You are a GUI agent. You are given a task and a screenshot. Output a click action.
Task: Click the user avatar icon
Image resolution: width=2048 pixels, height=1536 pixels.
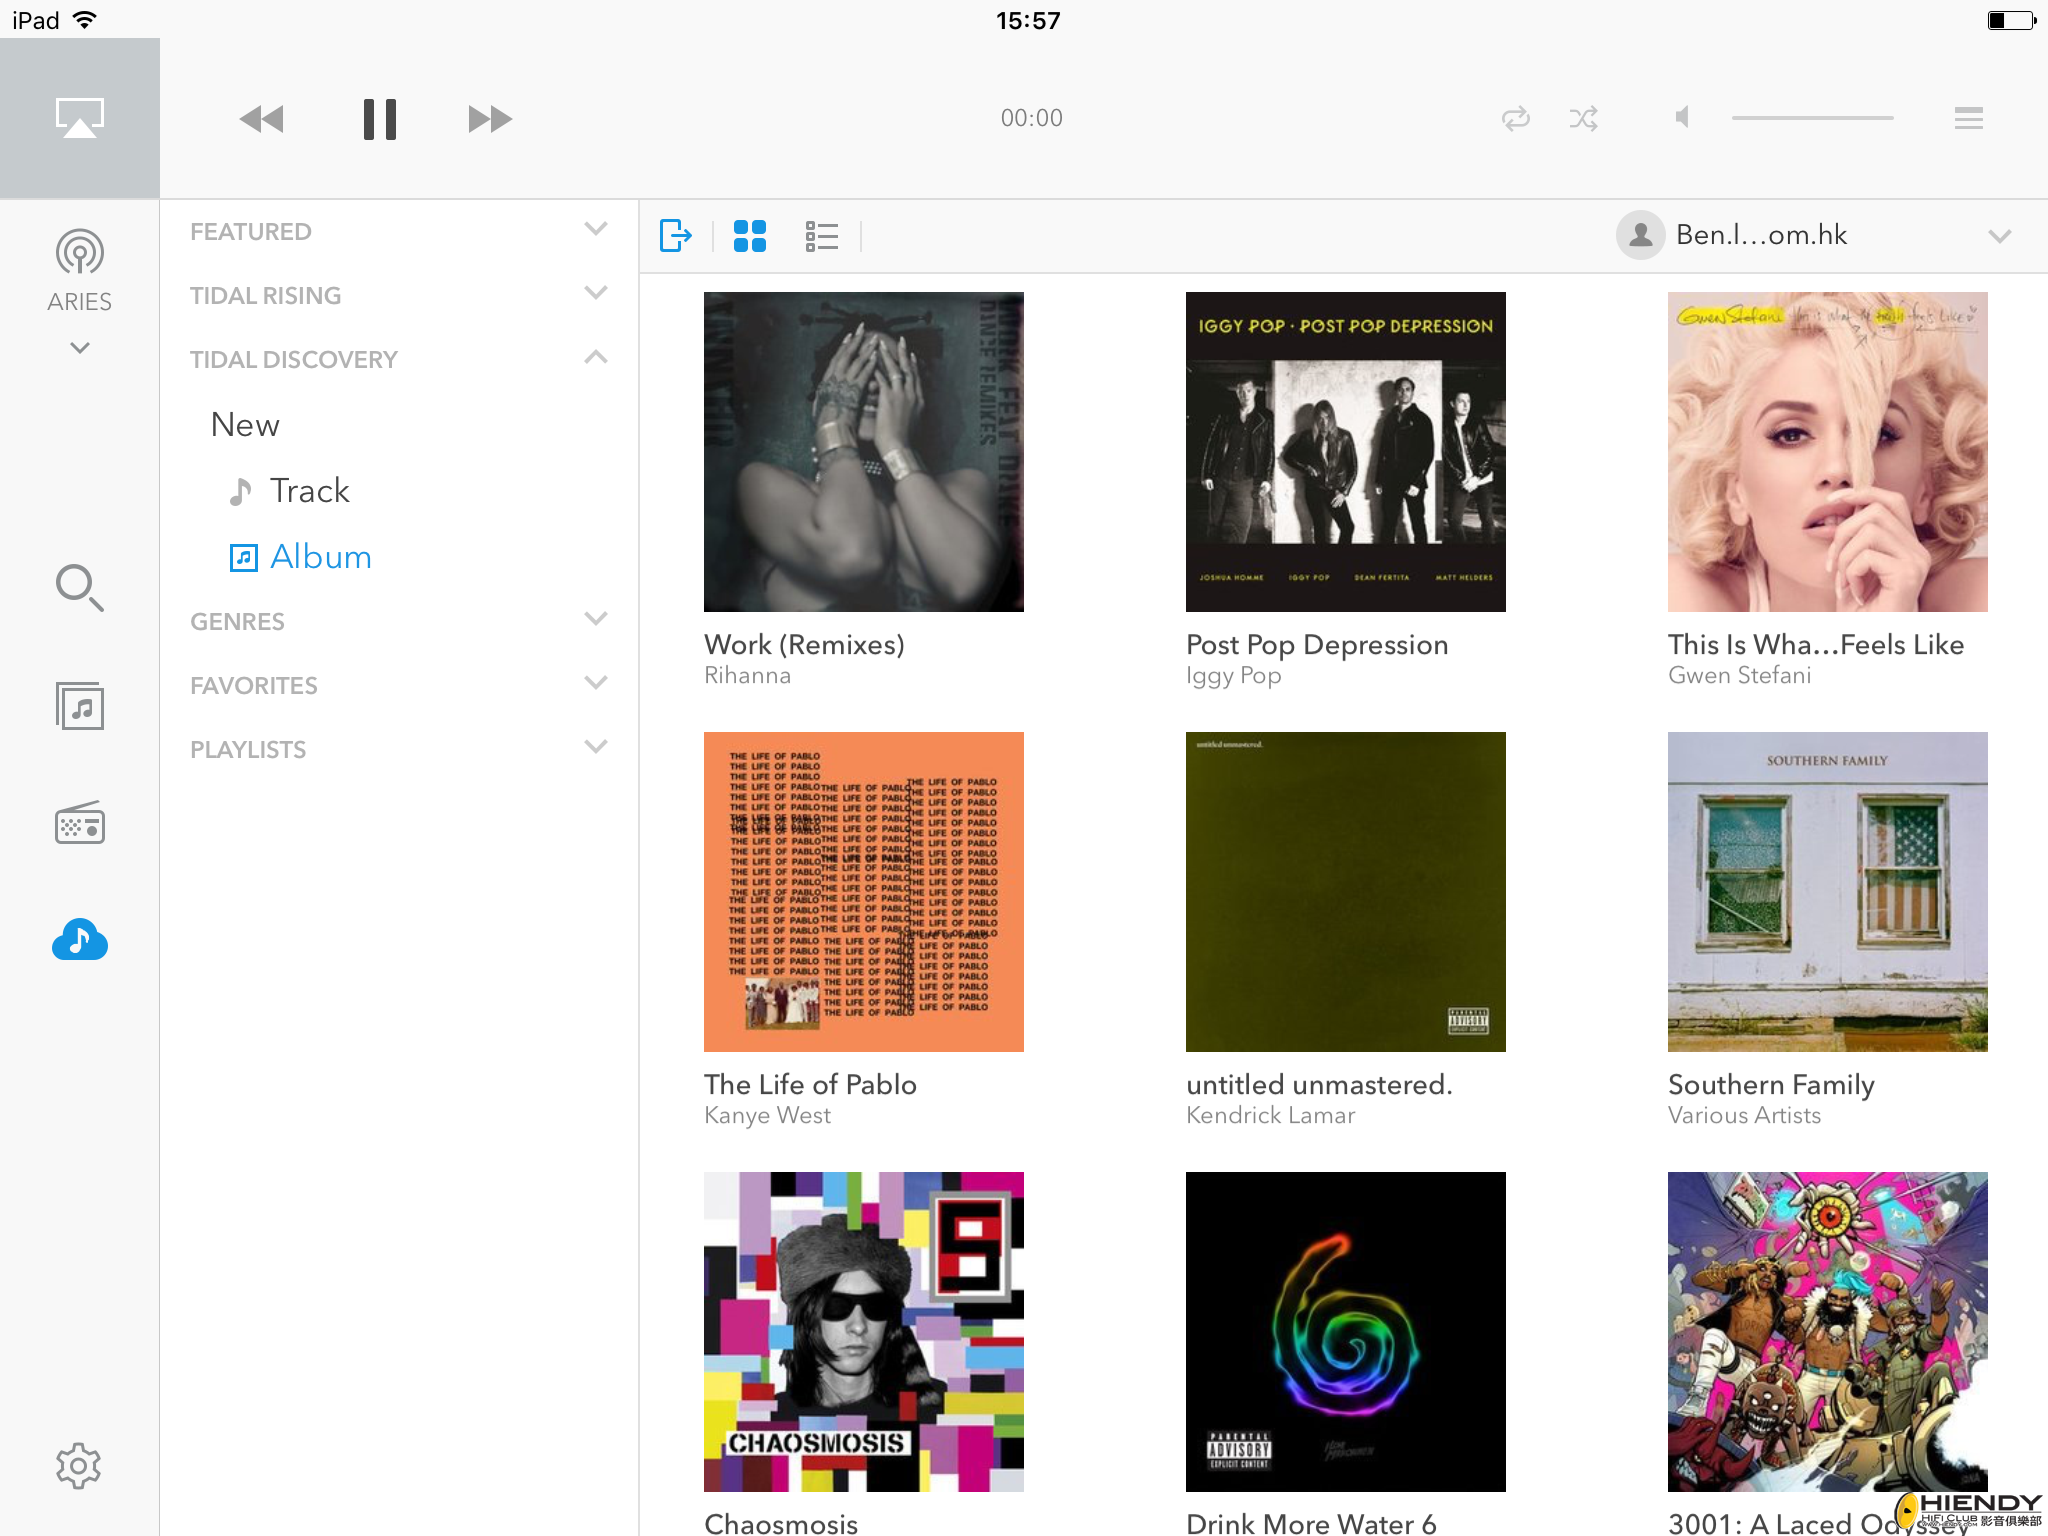(x=1641, y=235)
